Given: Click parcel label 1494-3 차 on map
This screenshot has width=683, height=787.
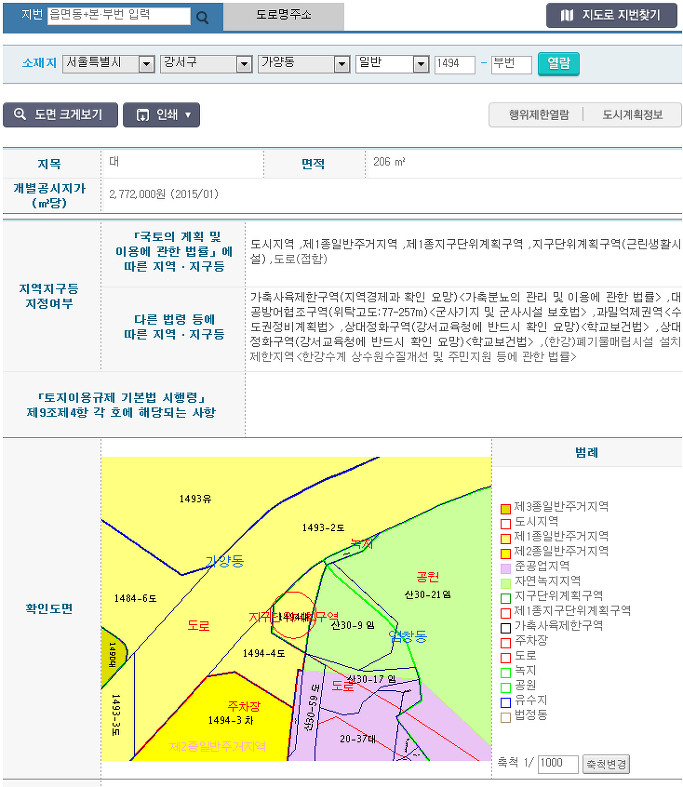Looking at the screenshot, I should coord(230,720).
